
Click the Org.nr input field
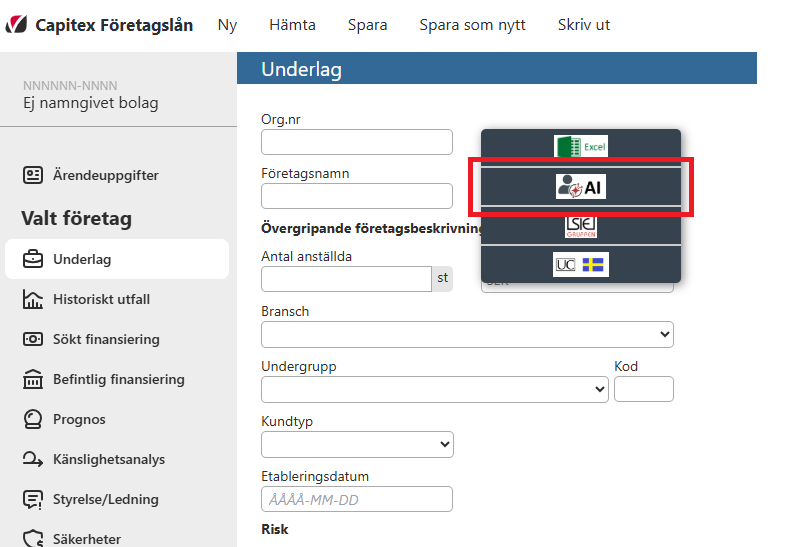(357, 142)
